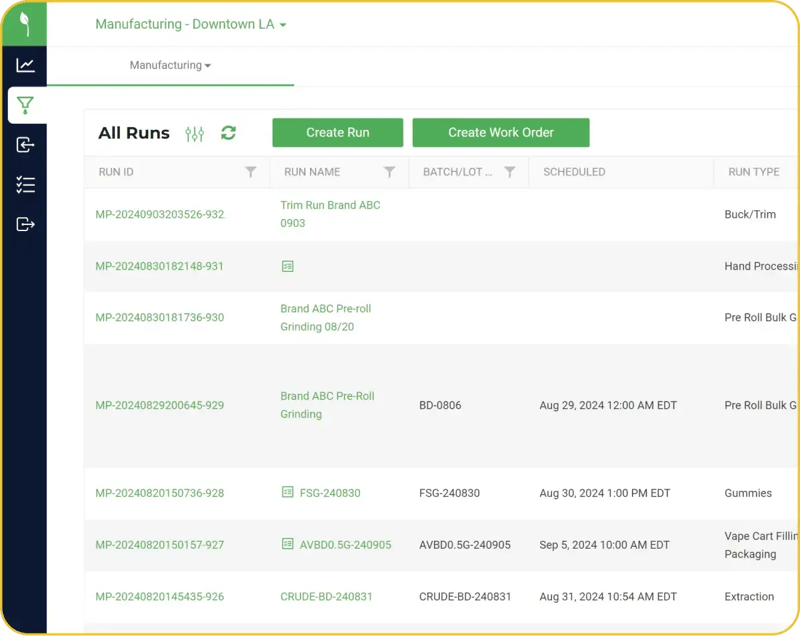Open Brand ABC Pre-roll Grinding 08/20 link
Image resolution: width=800 pixels, height=636 pixels.
326,318
